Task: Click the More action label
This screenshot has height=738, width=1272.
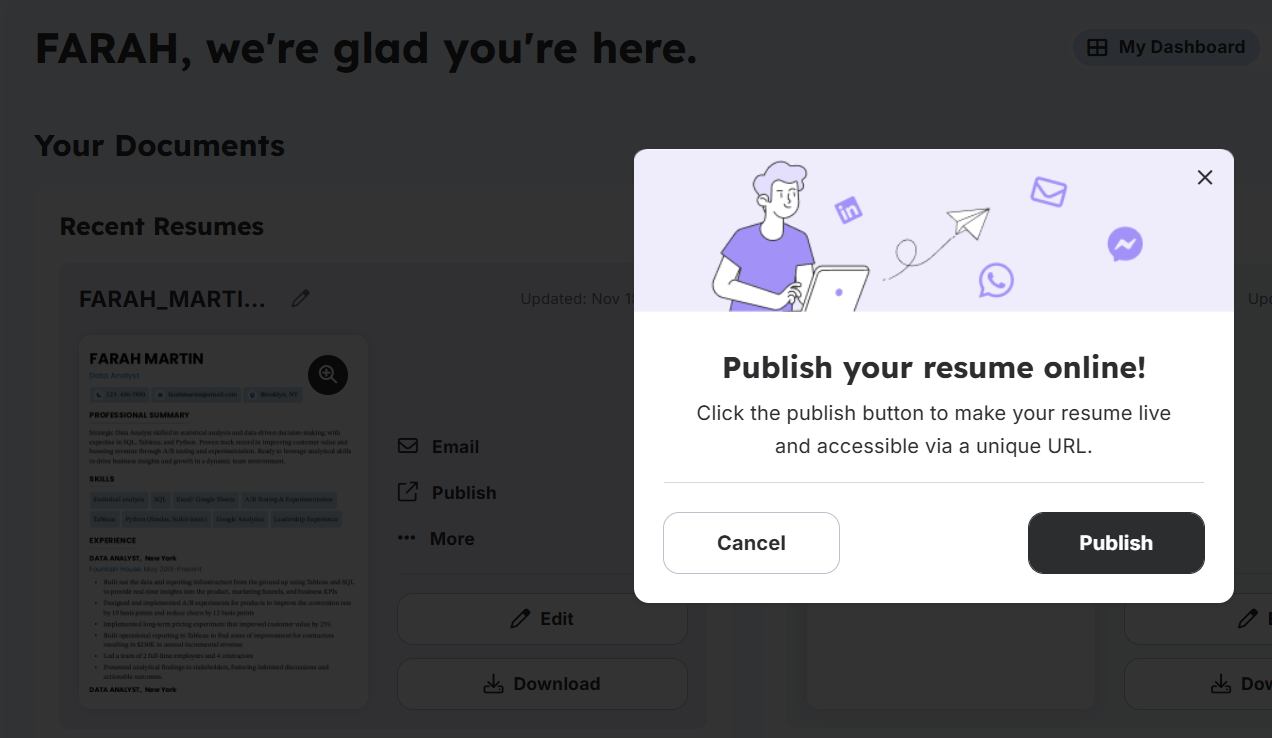Action: pos(452,538)
